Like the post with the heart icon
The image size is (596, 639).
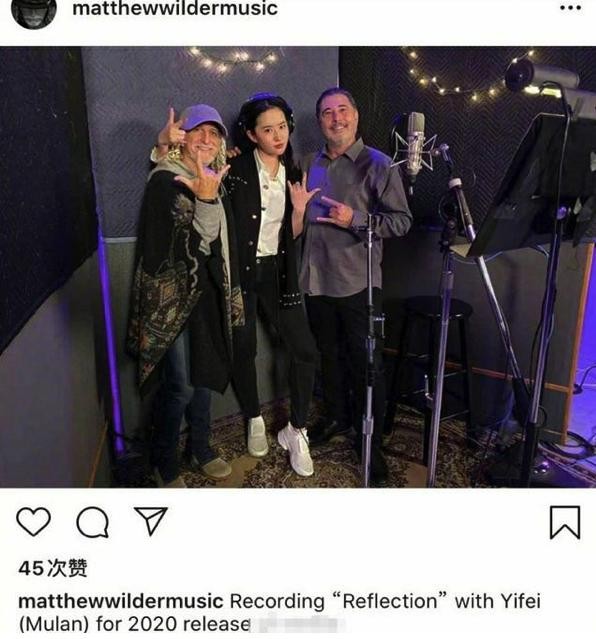(x=33, y=521)
